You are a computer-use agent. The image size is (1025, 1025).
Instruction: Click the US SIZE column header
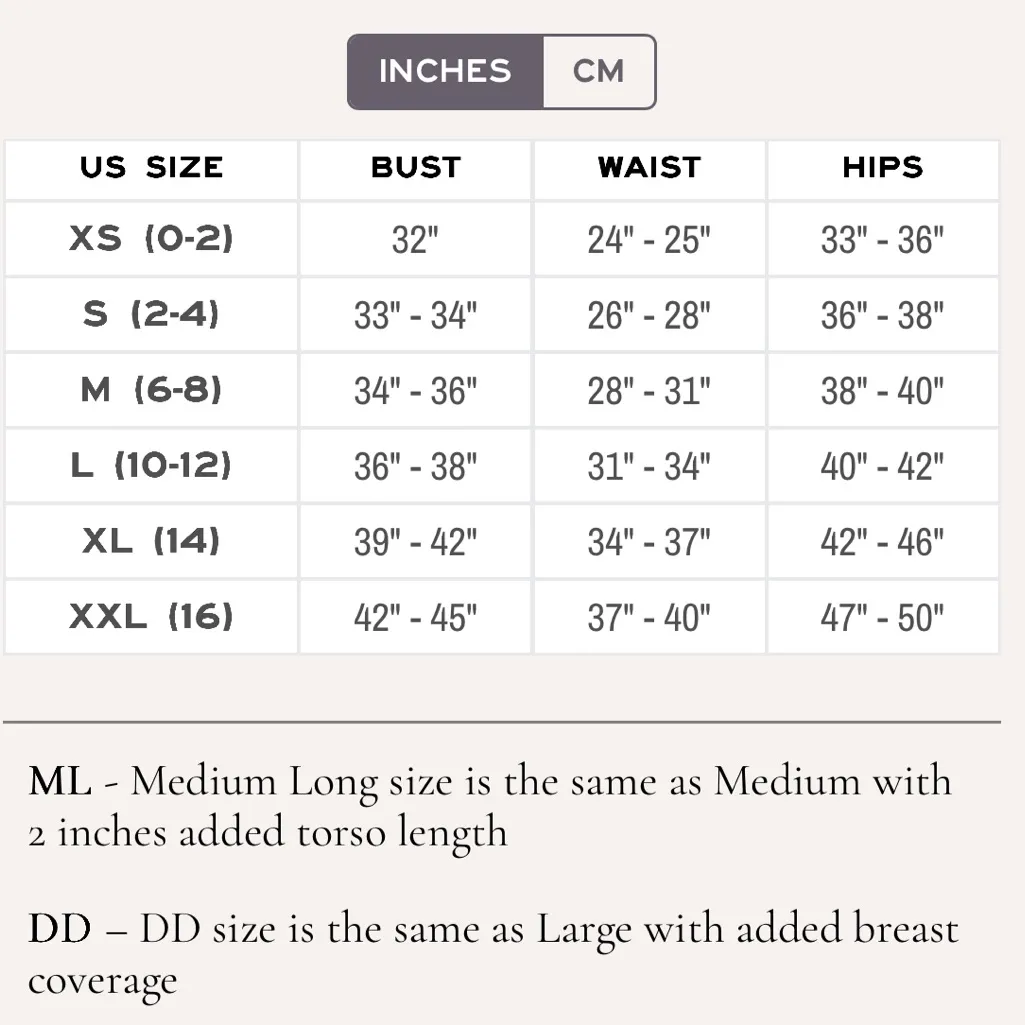click(152, 168)
